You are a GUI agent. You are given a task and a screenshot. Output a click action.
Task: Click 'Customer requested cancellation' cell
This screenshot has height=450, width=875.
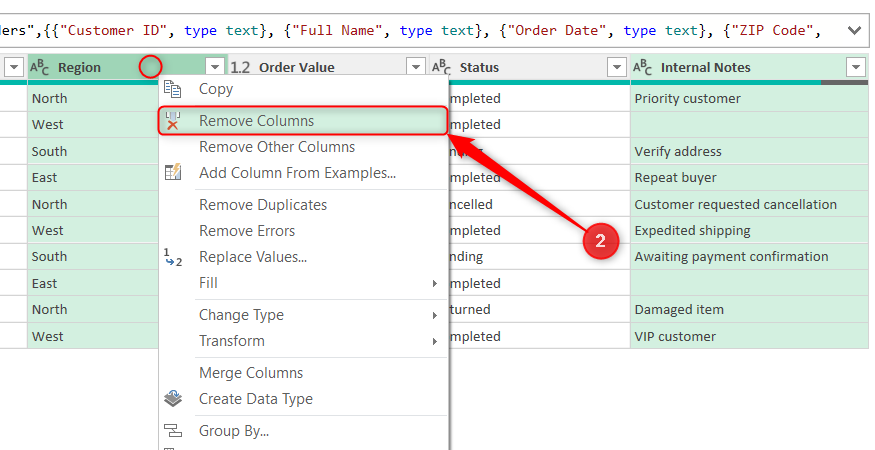(x=749, y=204)
